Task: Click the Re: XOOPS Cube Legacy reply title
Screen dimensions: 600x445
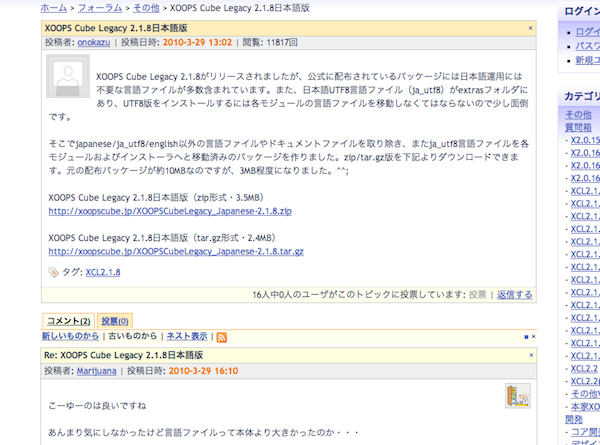Action: point(124,355)
